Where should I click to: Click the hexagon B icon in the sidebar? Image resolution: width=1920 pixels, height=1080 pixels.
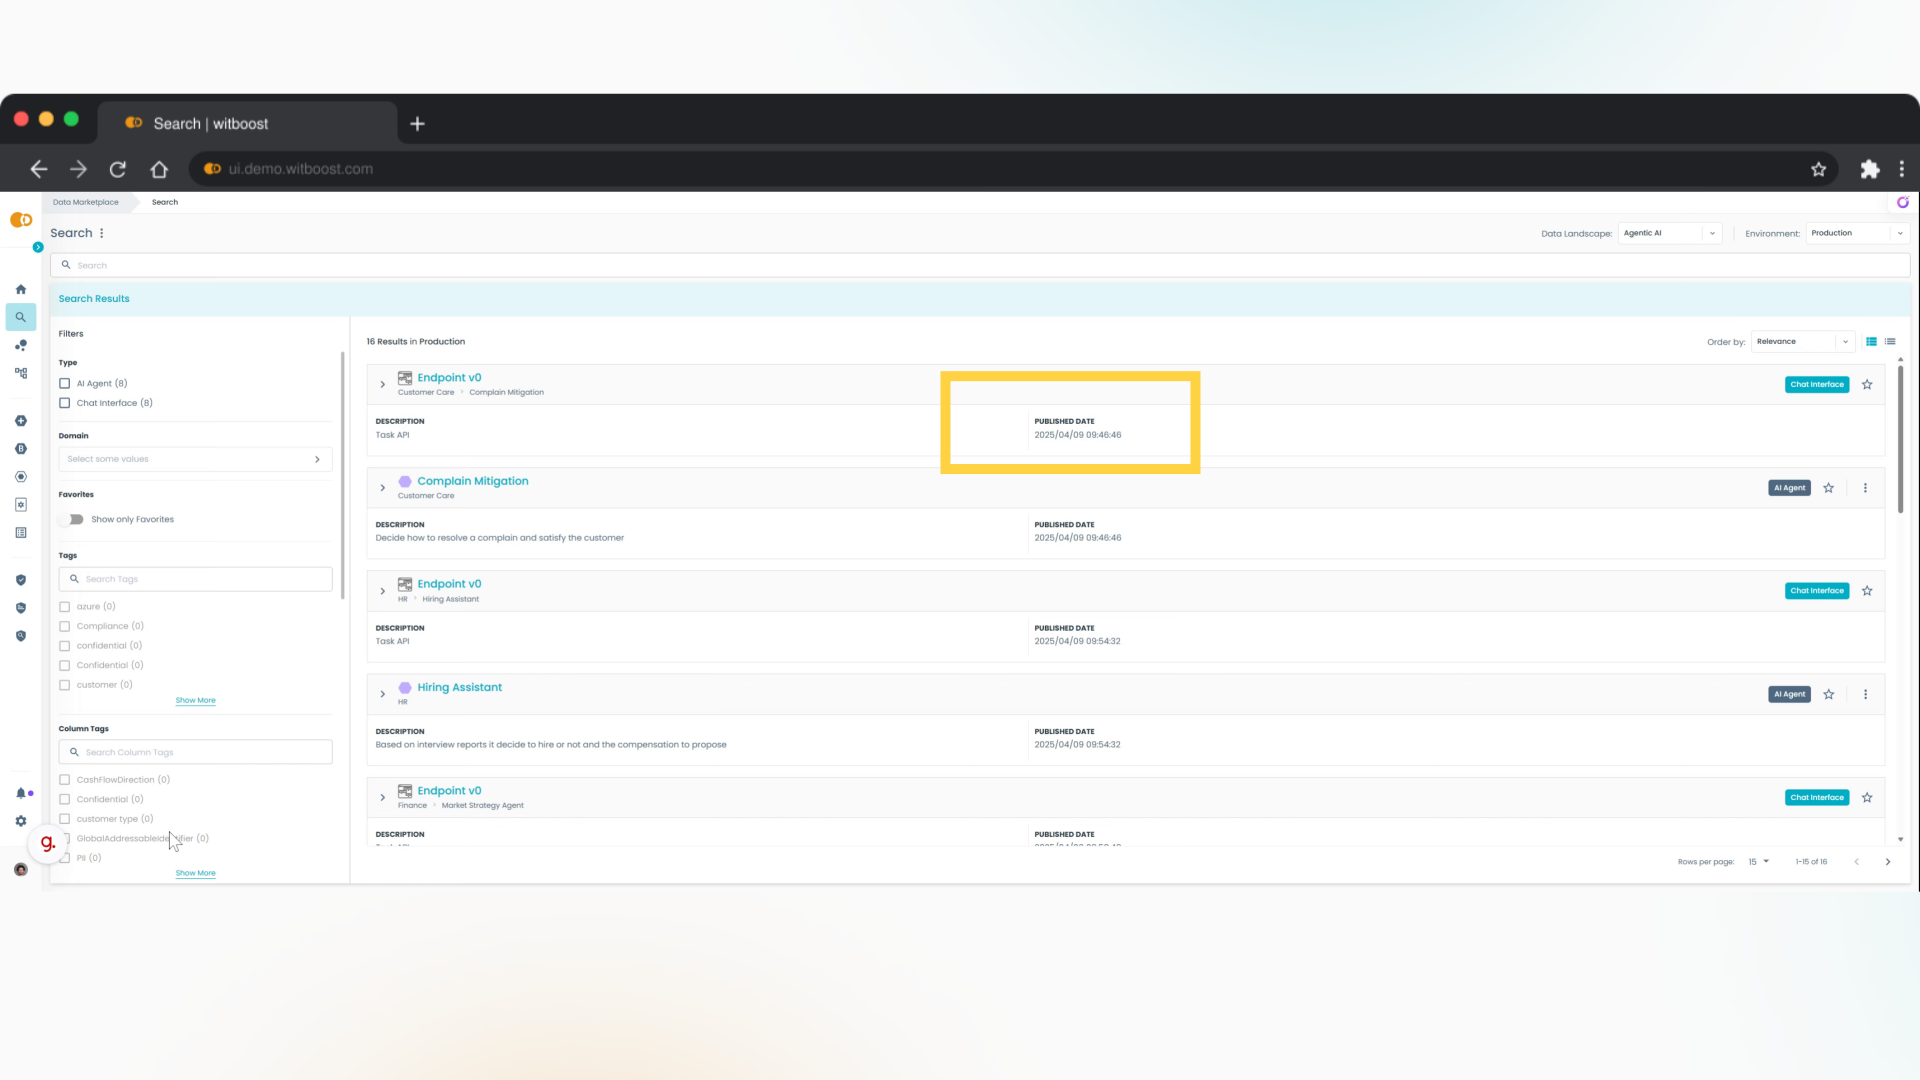coord(20,449)
